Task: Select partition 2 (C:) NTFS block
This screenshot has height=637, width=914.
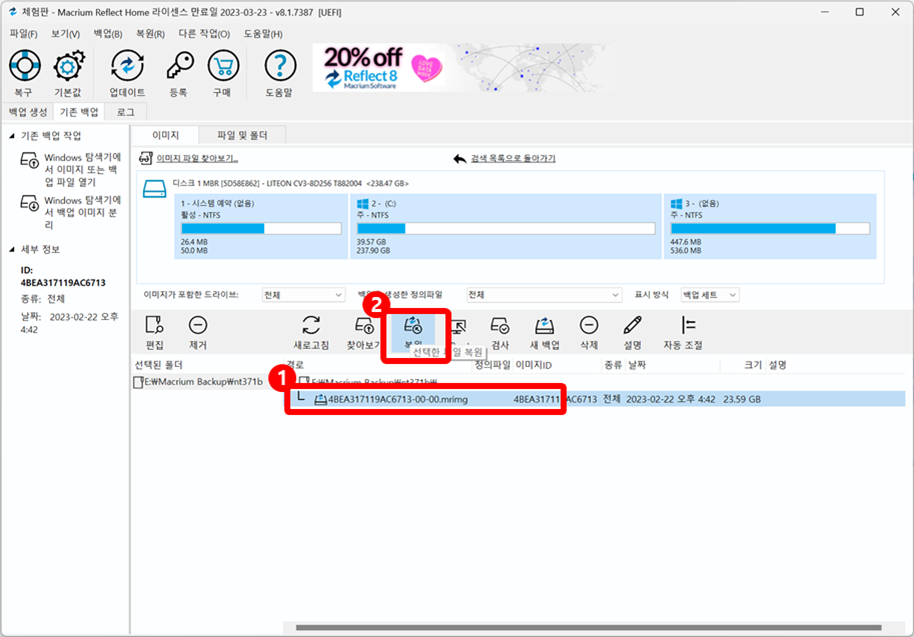Action: pos(506,226)
